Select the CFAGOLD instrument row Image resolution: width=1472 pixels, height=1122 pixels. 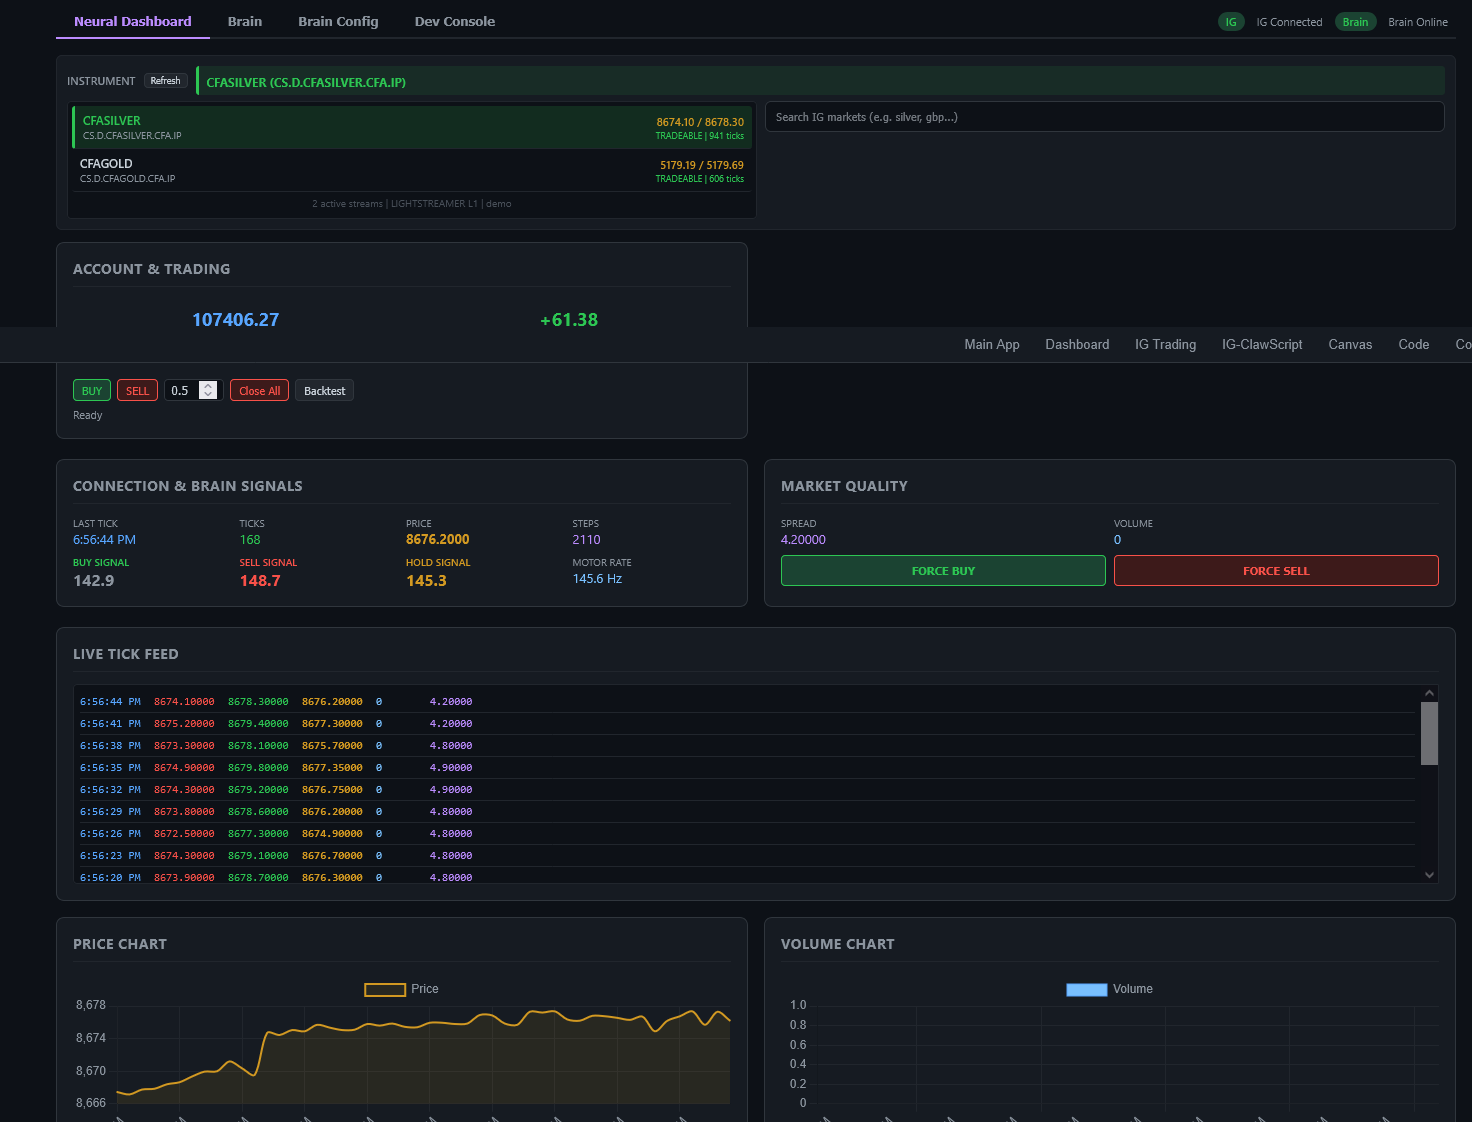(410, 170)
